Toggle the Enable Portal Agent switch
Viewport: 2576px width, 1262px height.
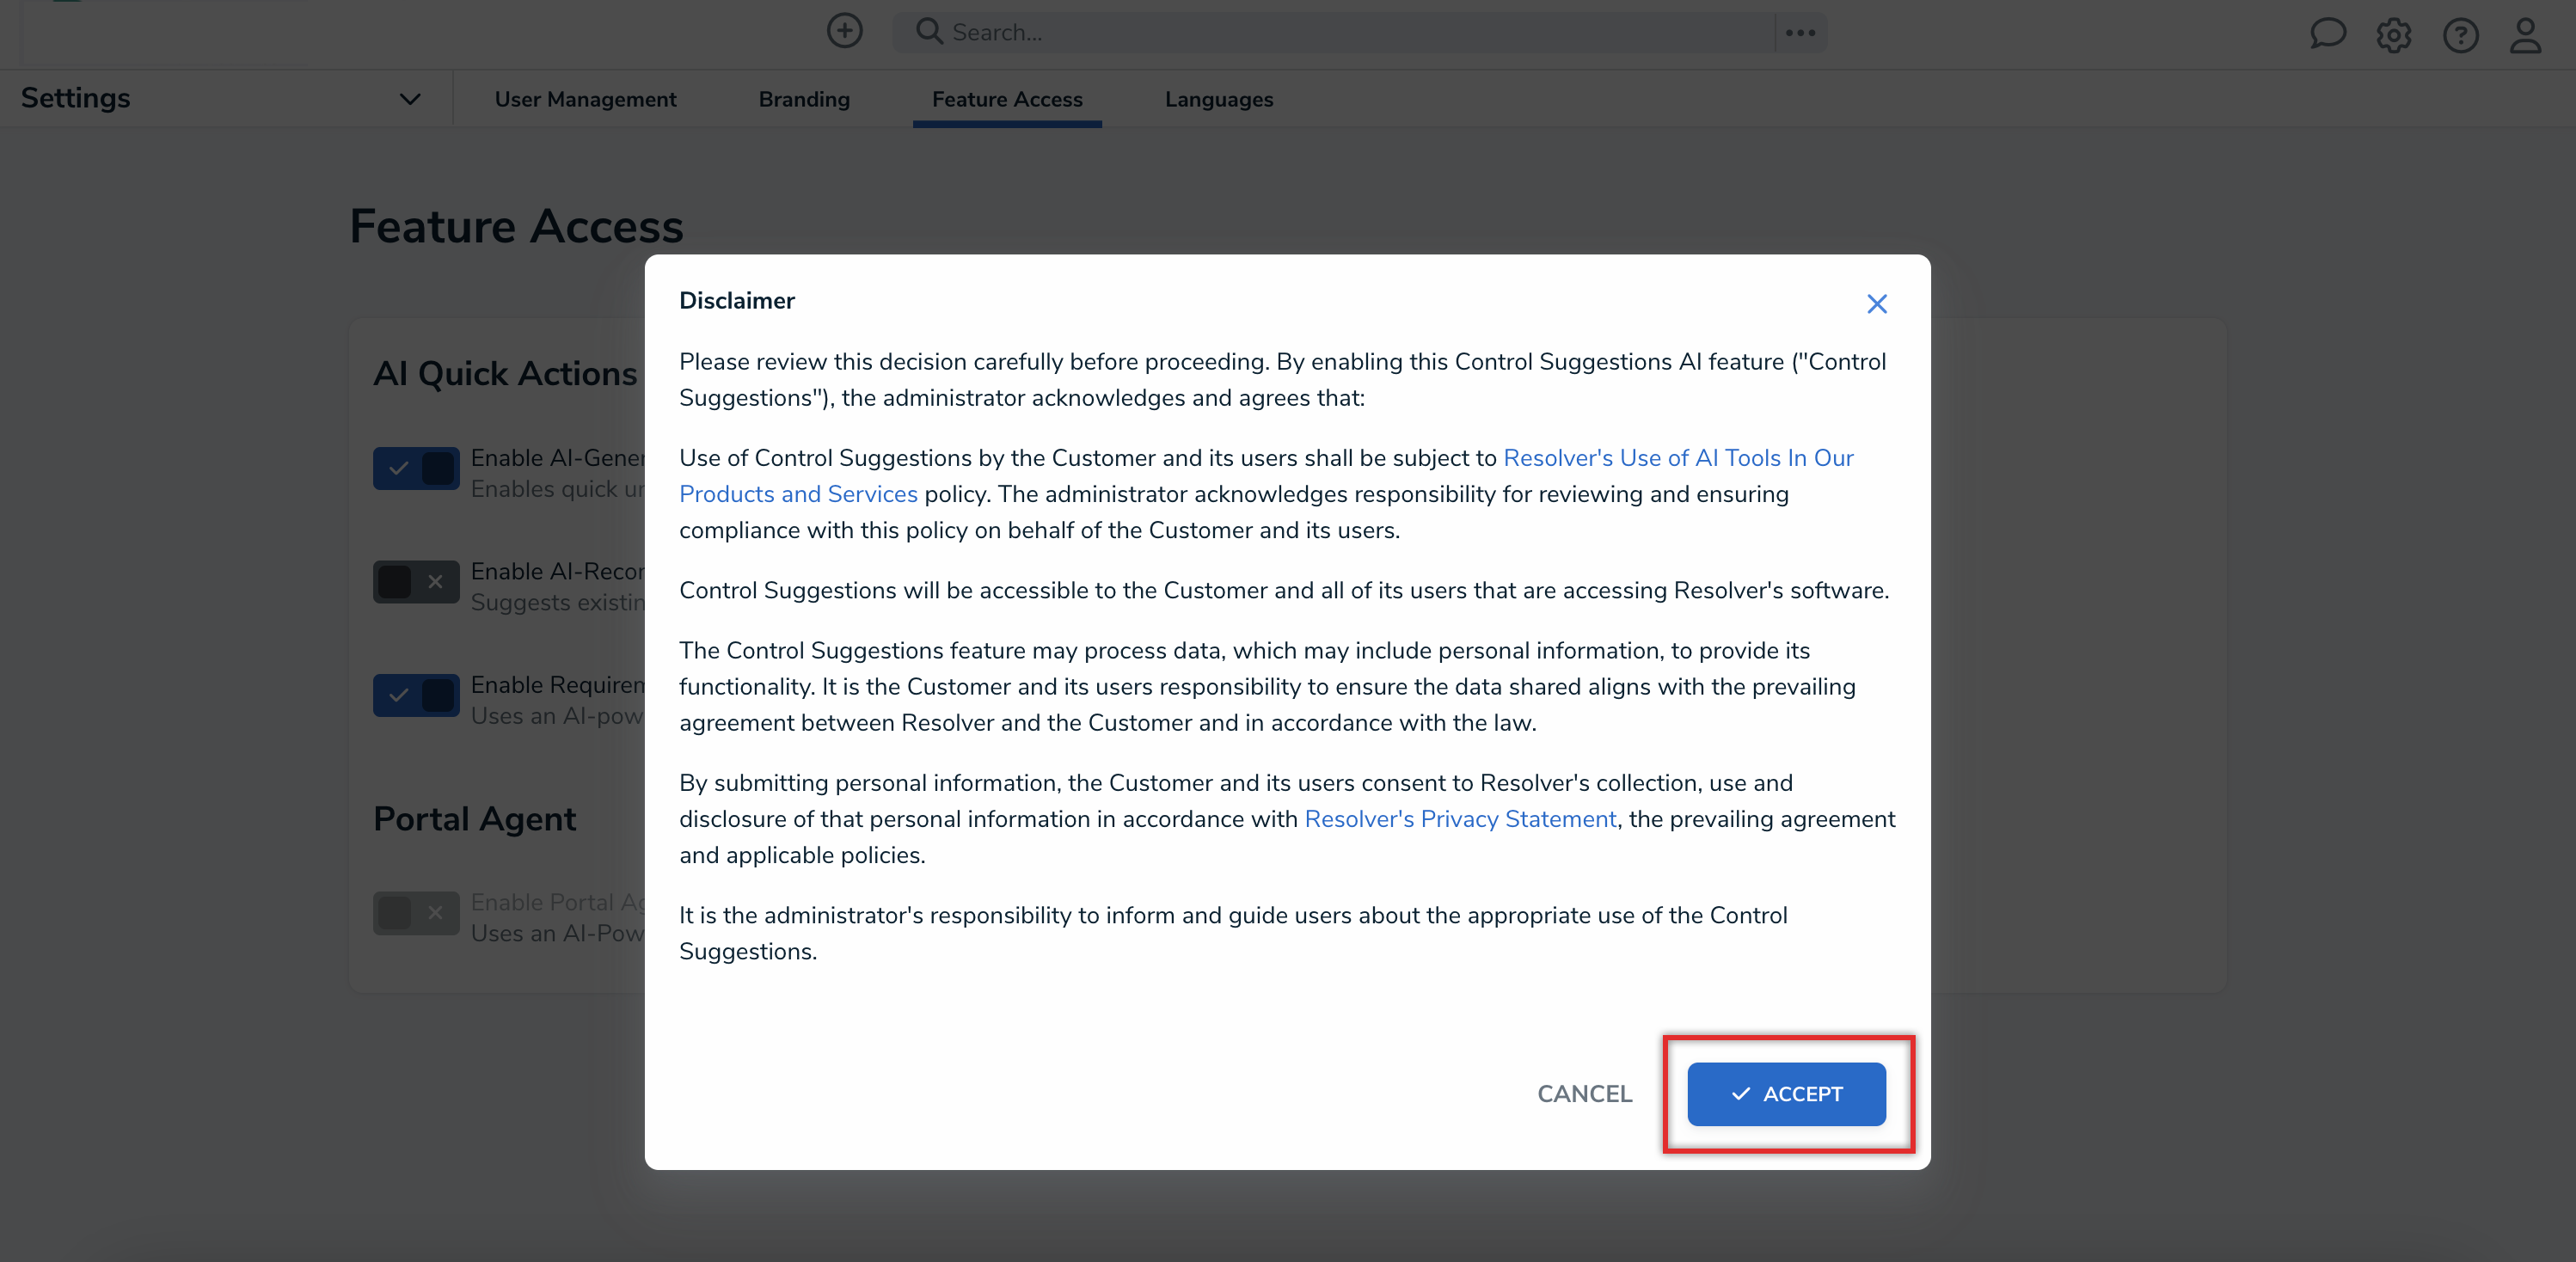point(416,912)
